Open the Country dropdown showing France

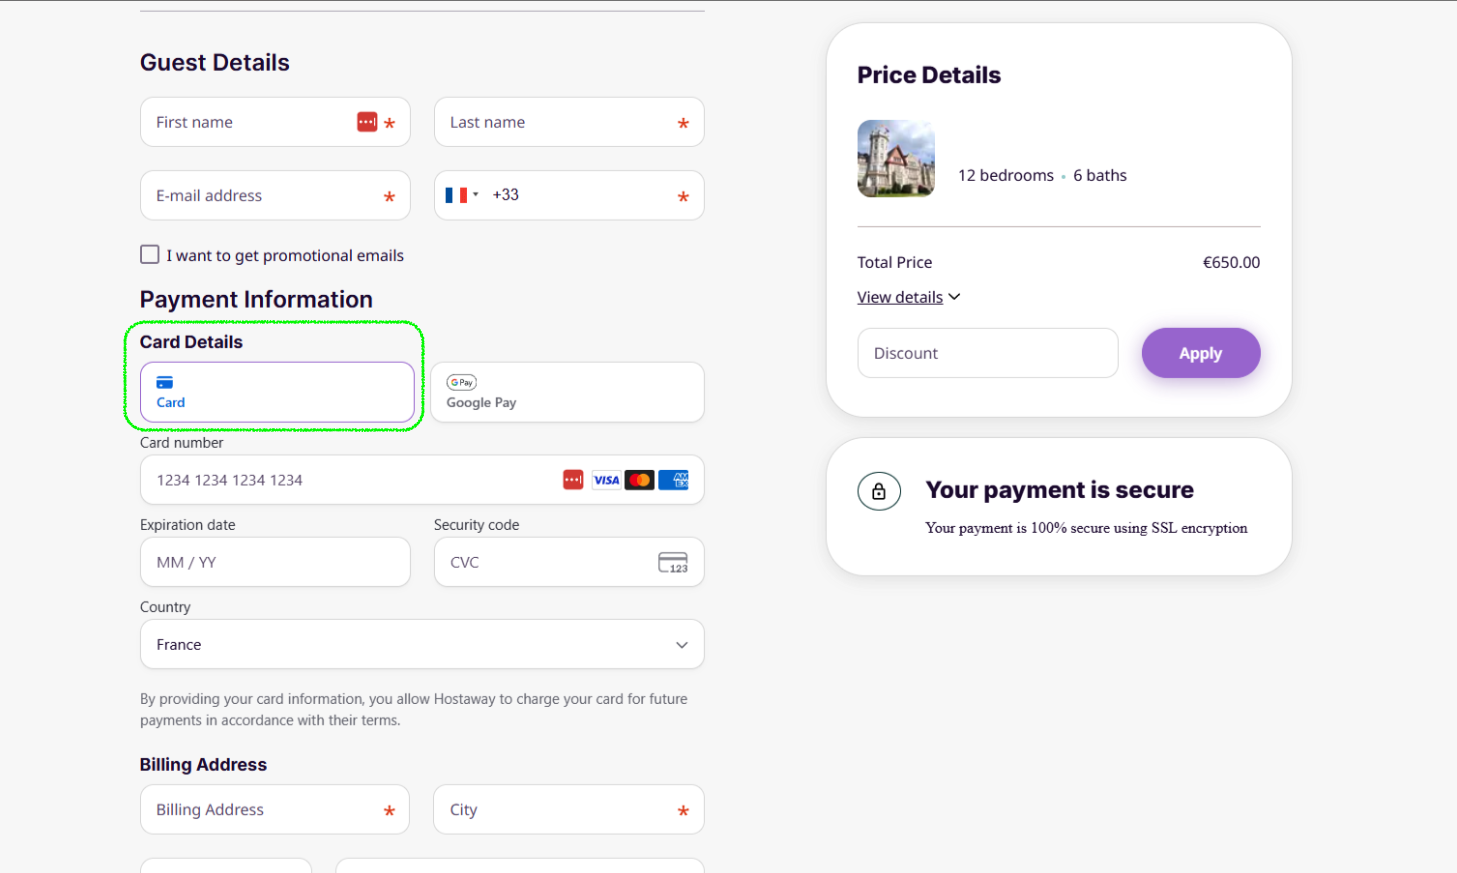point(422,644)
